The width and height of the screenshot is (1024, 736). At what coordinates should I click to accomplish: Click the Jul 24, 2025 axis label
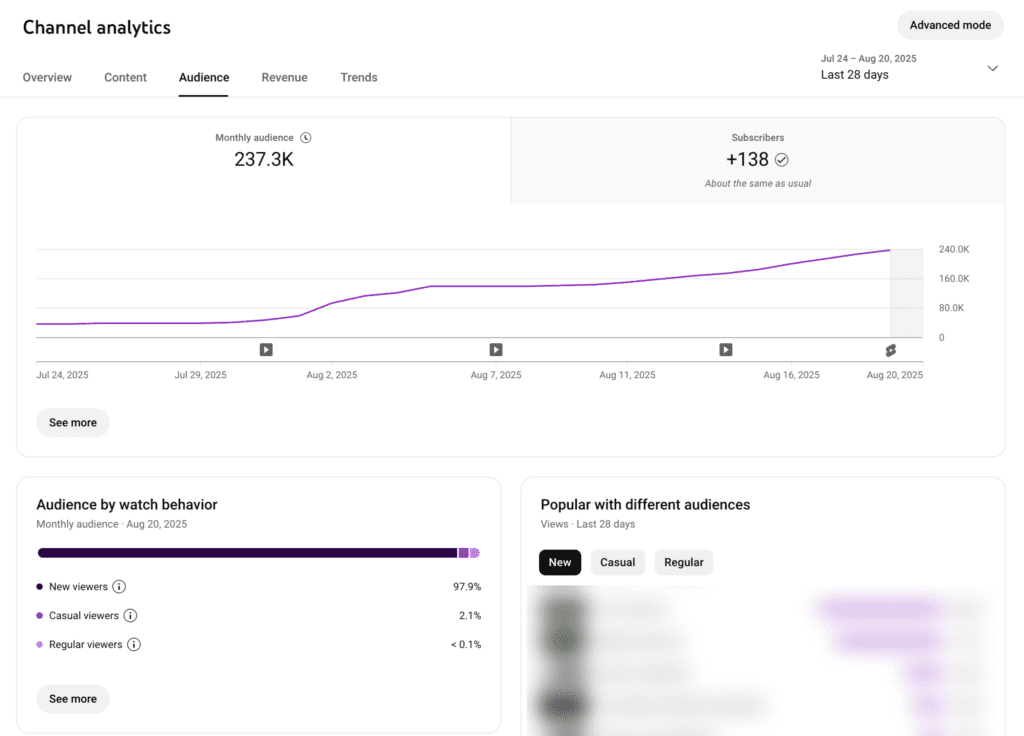[62, 375]
